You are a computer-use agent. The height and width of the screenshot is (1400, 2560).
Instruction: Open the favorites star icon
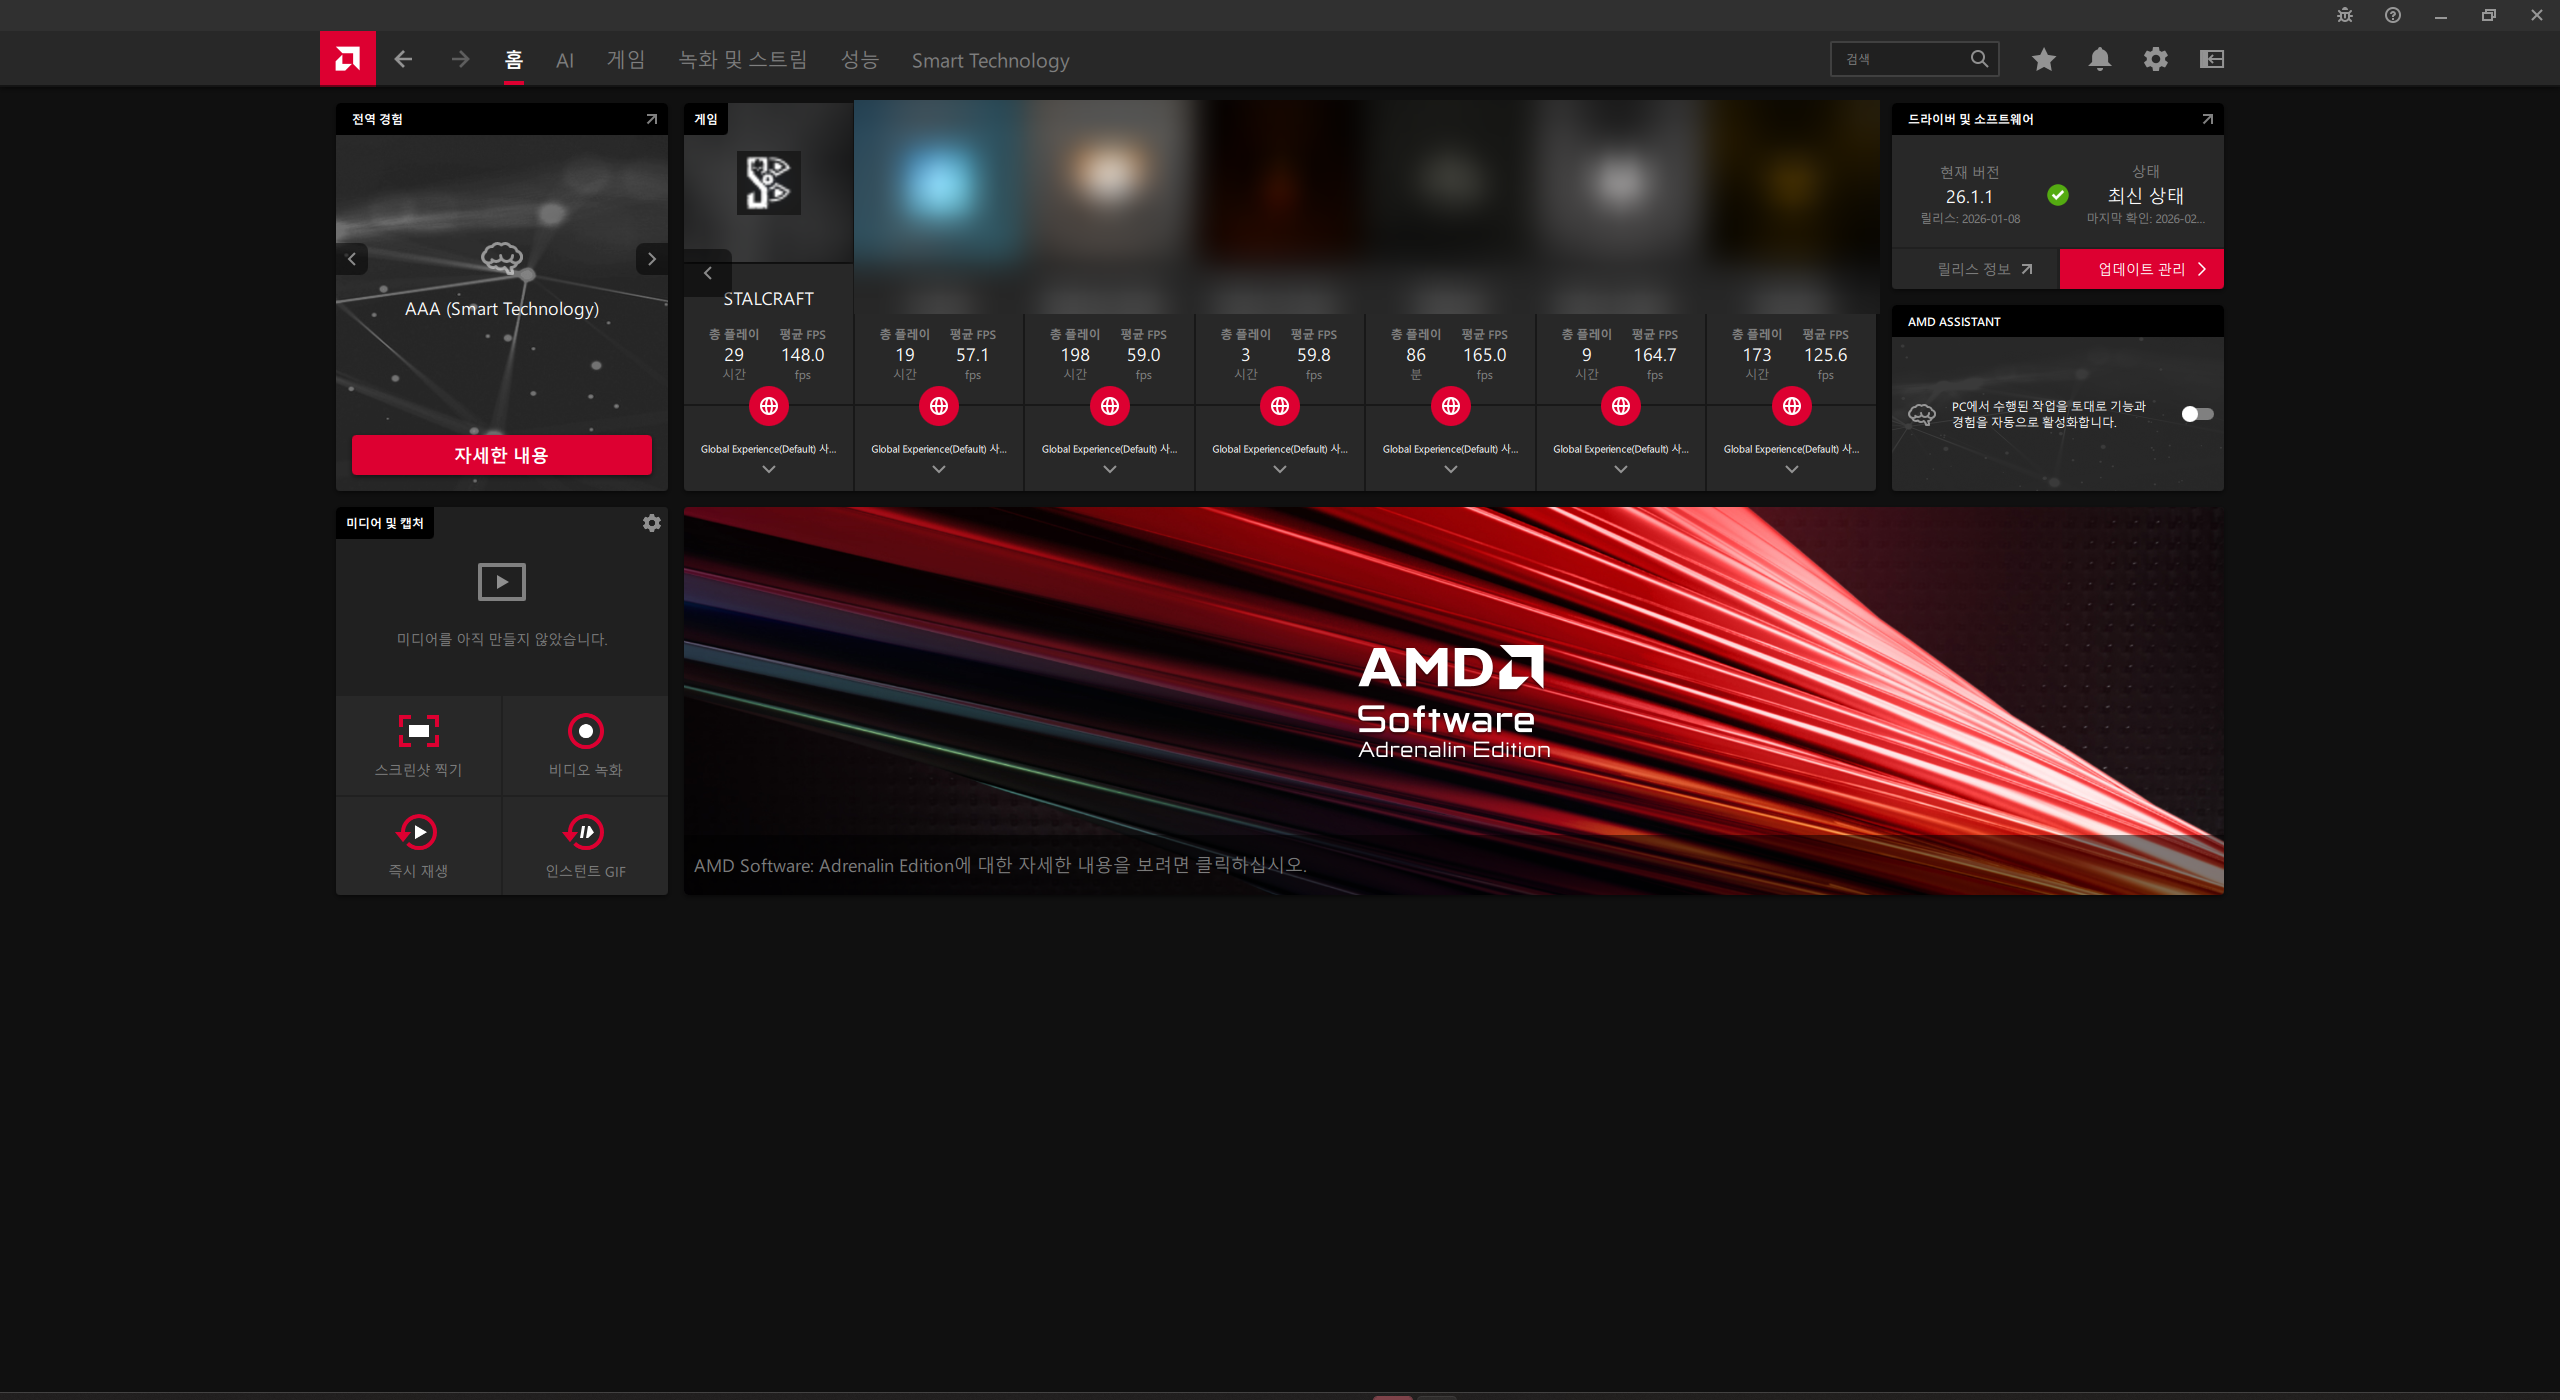[x=2043, y=59]
